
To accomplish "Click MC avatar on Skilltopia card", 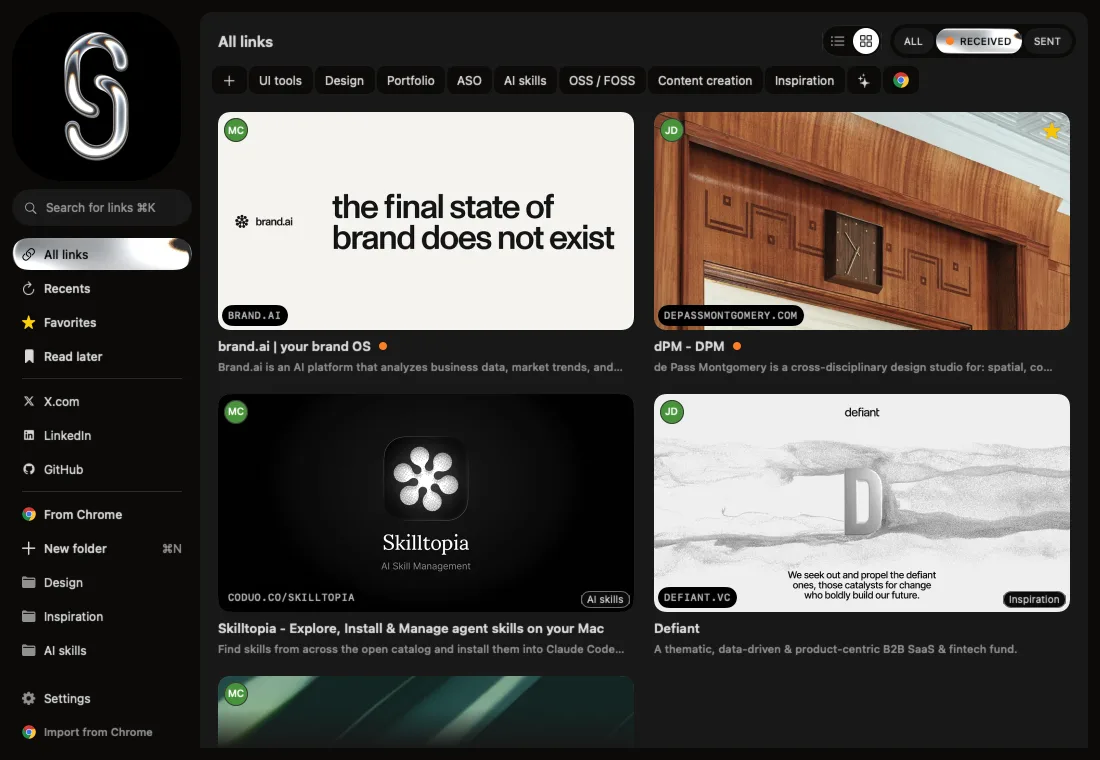I will click(236, 411).
